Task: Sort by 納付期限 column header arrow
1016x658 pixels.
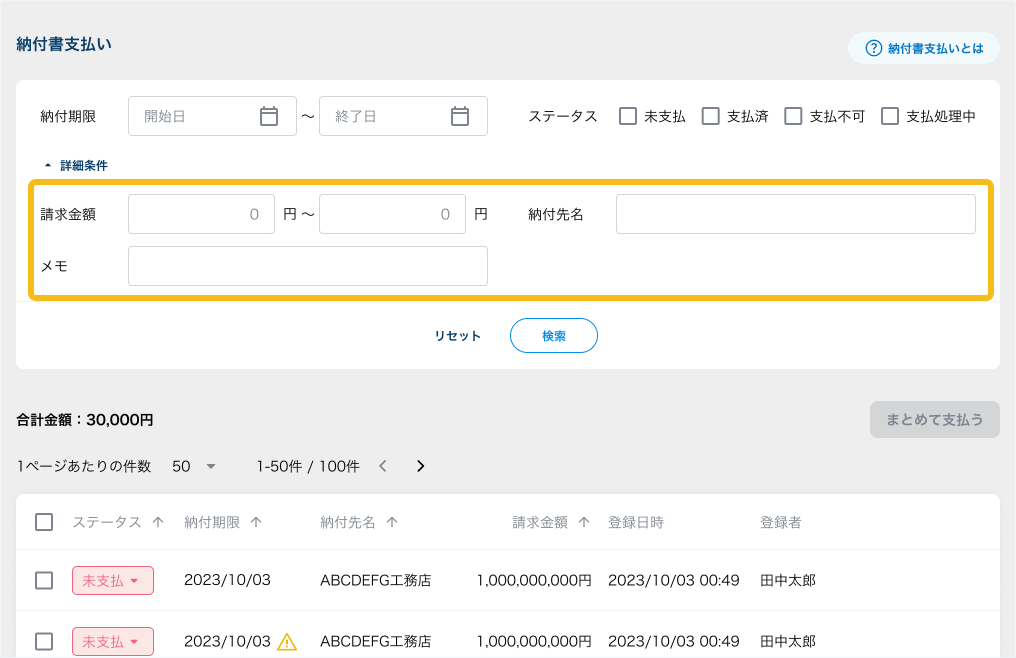Action: click(256, 522)
